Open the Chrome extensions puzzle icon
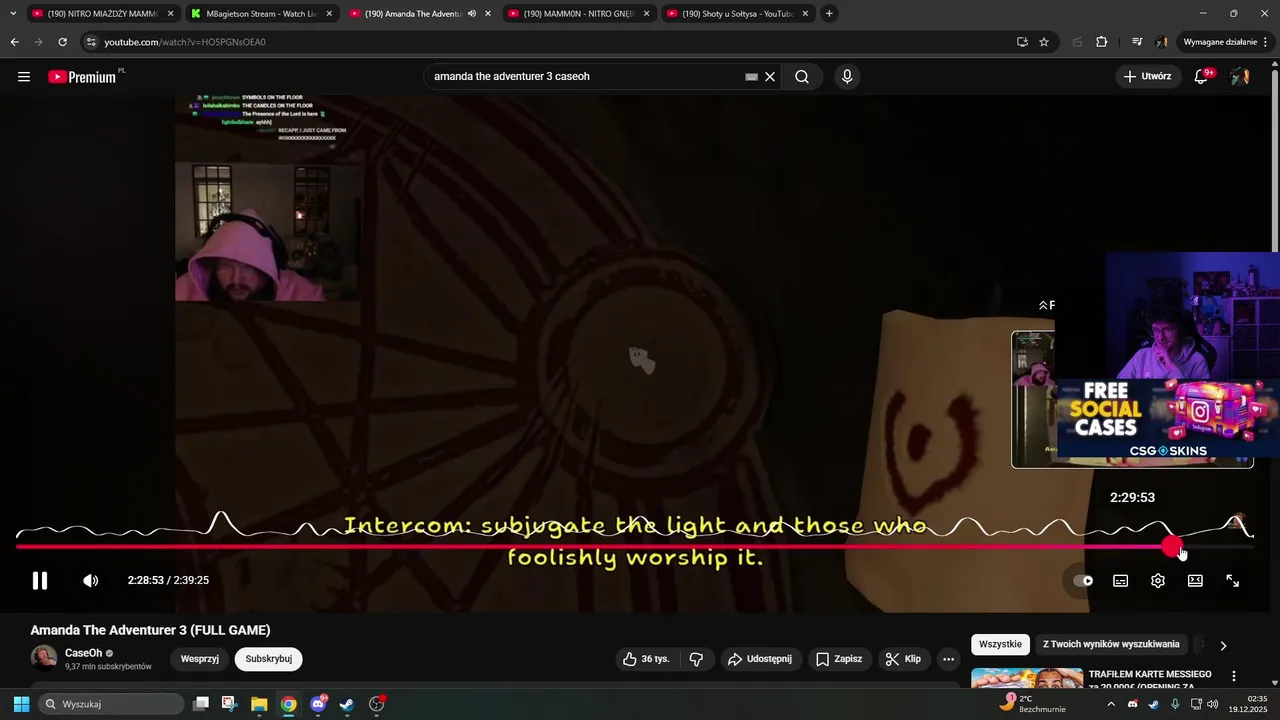This screenshot has width=1280, height=720. [1102, 42]
